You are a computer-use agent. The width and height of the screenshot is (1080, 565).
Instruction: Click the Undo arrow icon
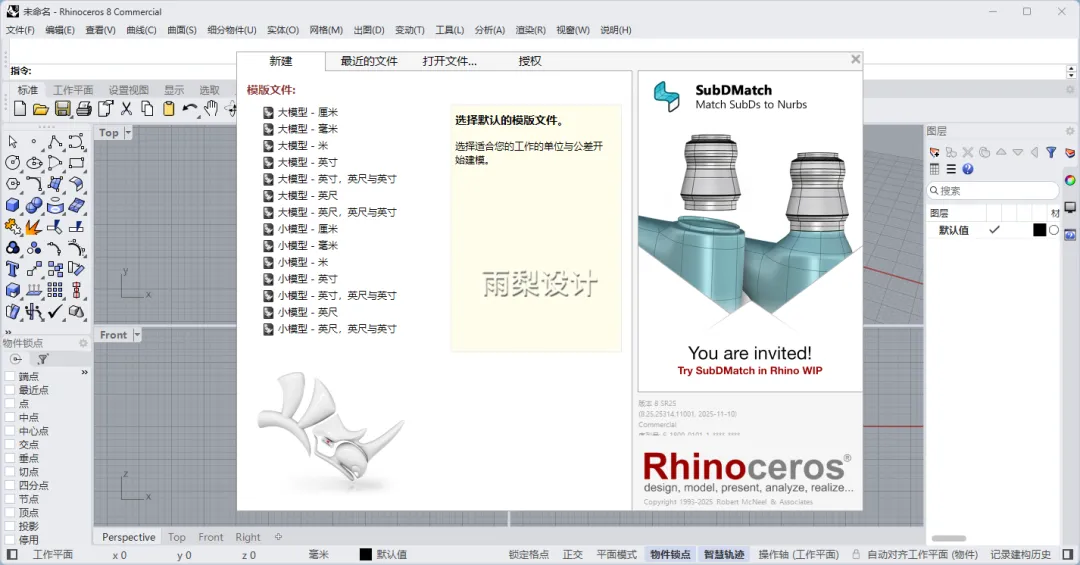tap(189, 108)
